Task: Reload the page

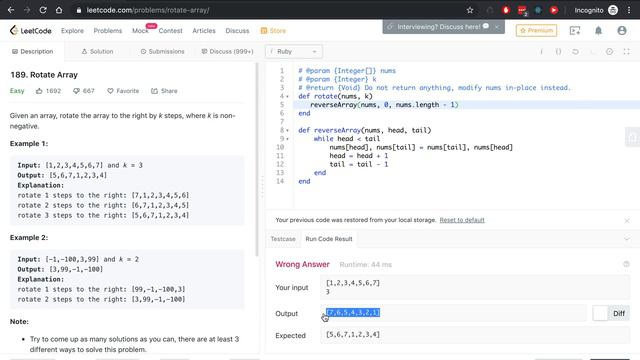Action: (x=43, y=10)
